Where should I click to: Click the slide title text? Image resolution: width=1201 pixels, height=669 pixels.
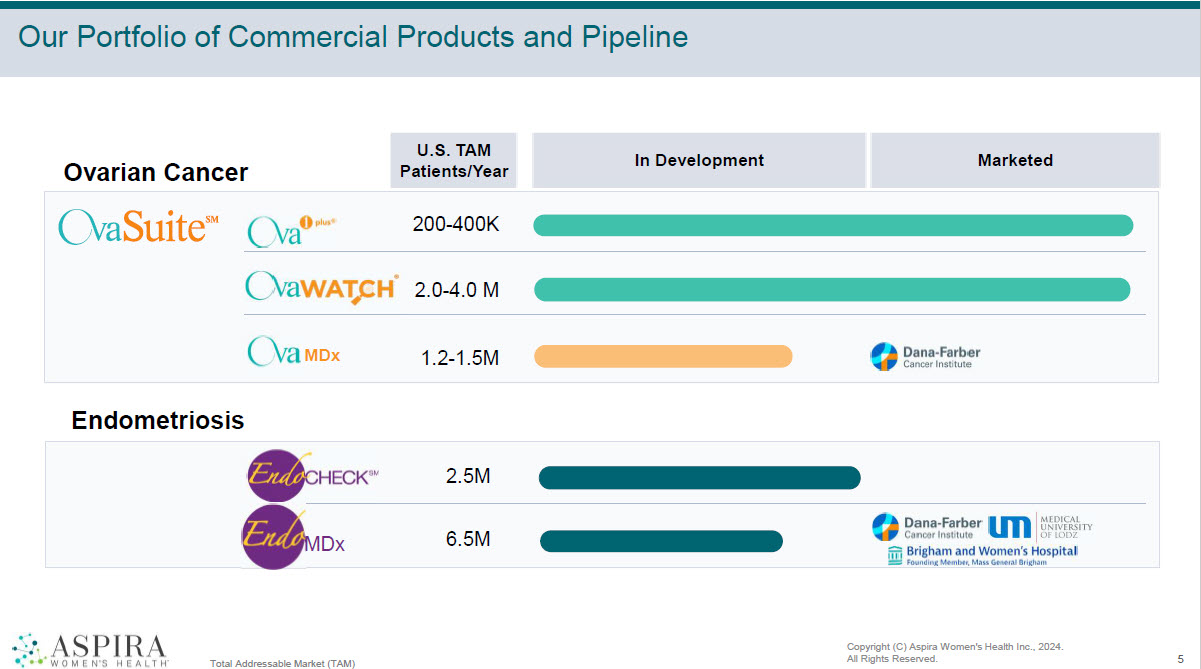point(353,37)
